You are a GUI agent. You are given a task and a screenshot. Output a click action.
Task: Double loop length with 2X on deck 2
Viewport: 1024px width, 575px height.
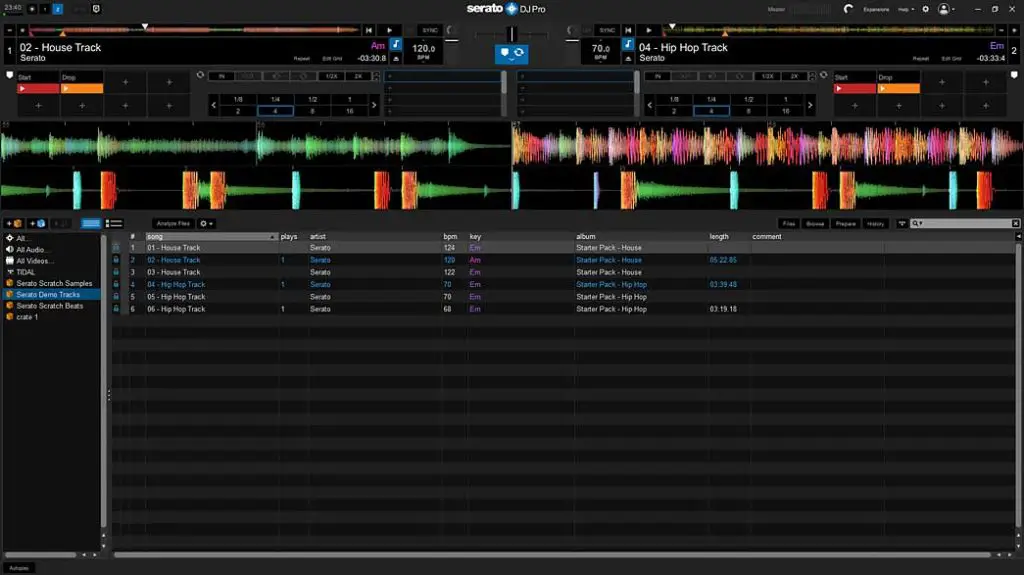[x=794, y=76]
